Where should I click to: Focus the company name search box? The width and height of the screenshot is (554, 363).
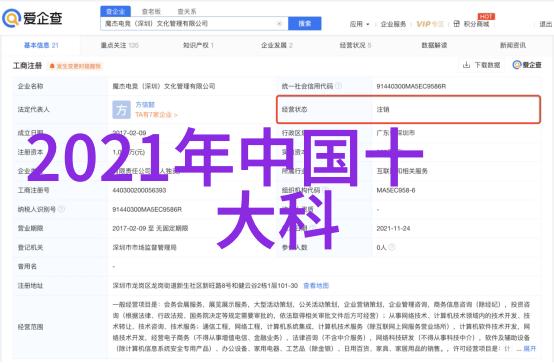(x=194, y=24)
